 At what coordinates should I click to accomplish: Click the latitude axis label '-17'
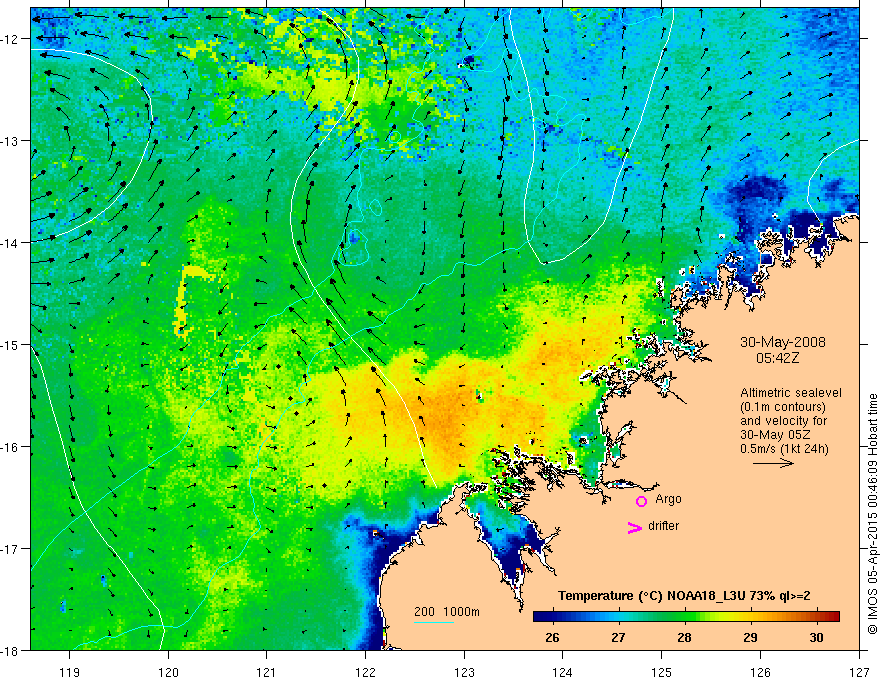pyautogui.click(x=11, y=549)
